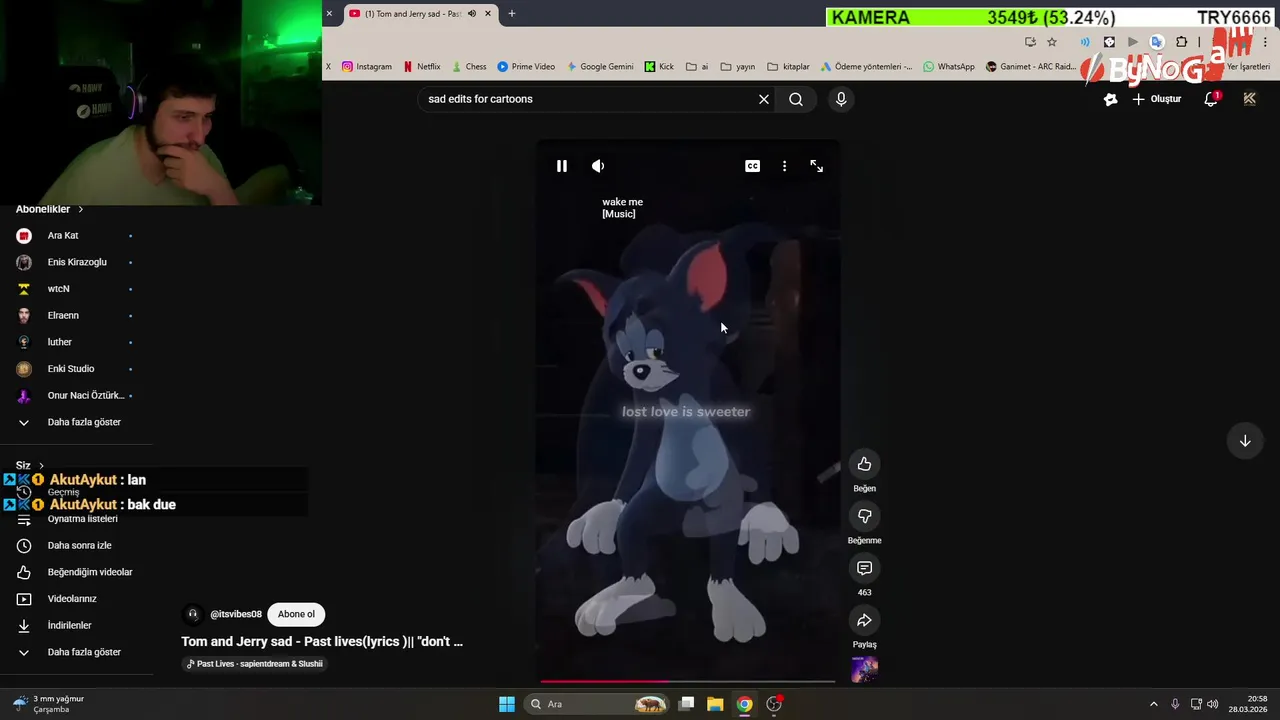Subscribe with the Abone ol button
This screenshot has width=1280, height=720.
pyautogui.click(x=296, y=614)
